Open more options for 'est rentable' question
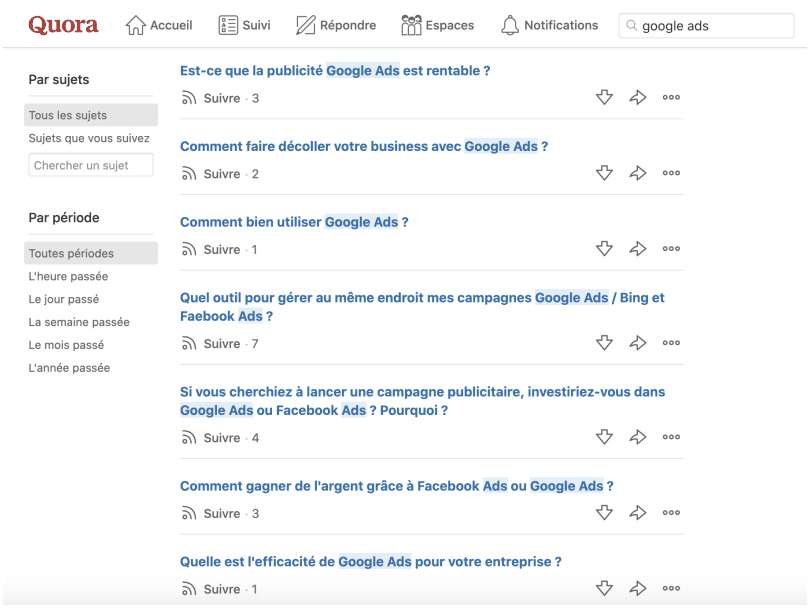The height and width of the screenshot is (609, 812). pyautogui.click(x=671, y=97)
